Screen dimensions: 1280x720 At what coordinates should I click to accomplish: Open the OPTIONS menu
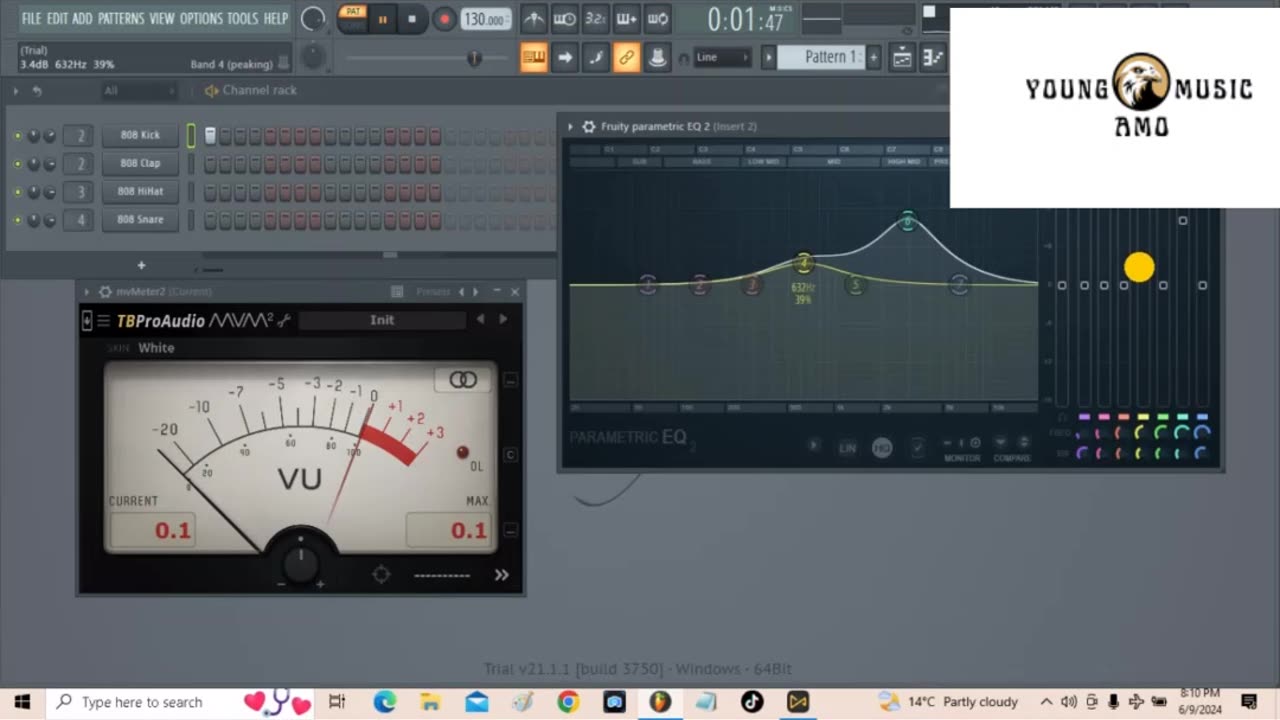click(x=201, y=18)
